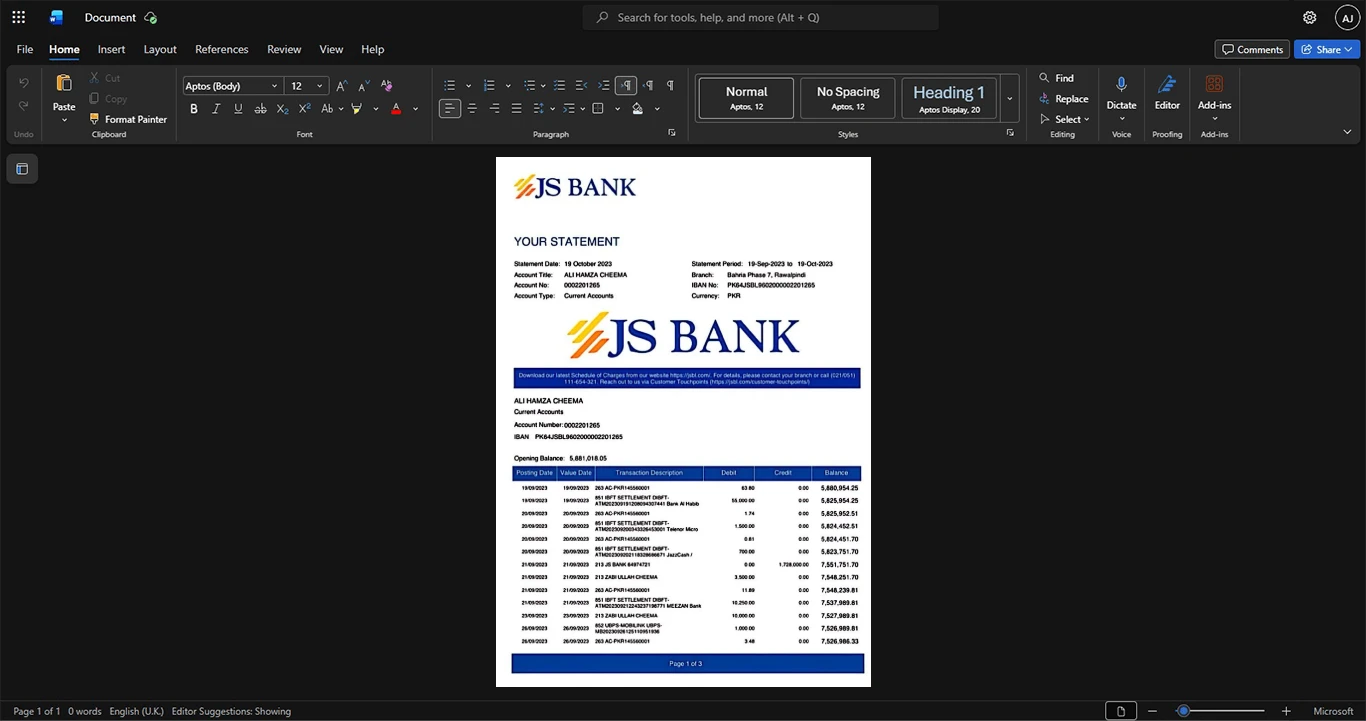1366x721 pixels.
Task: Expand the font color dropdown arrow
Action: 416,109
